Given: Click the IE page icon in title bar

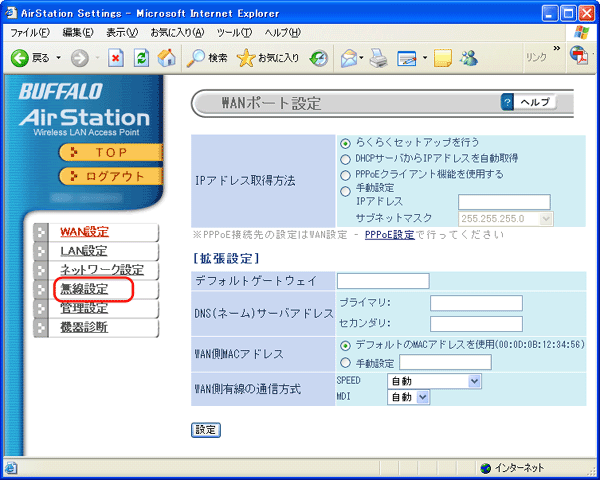Looking at the screenshot, I should 11,13.
